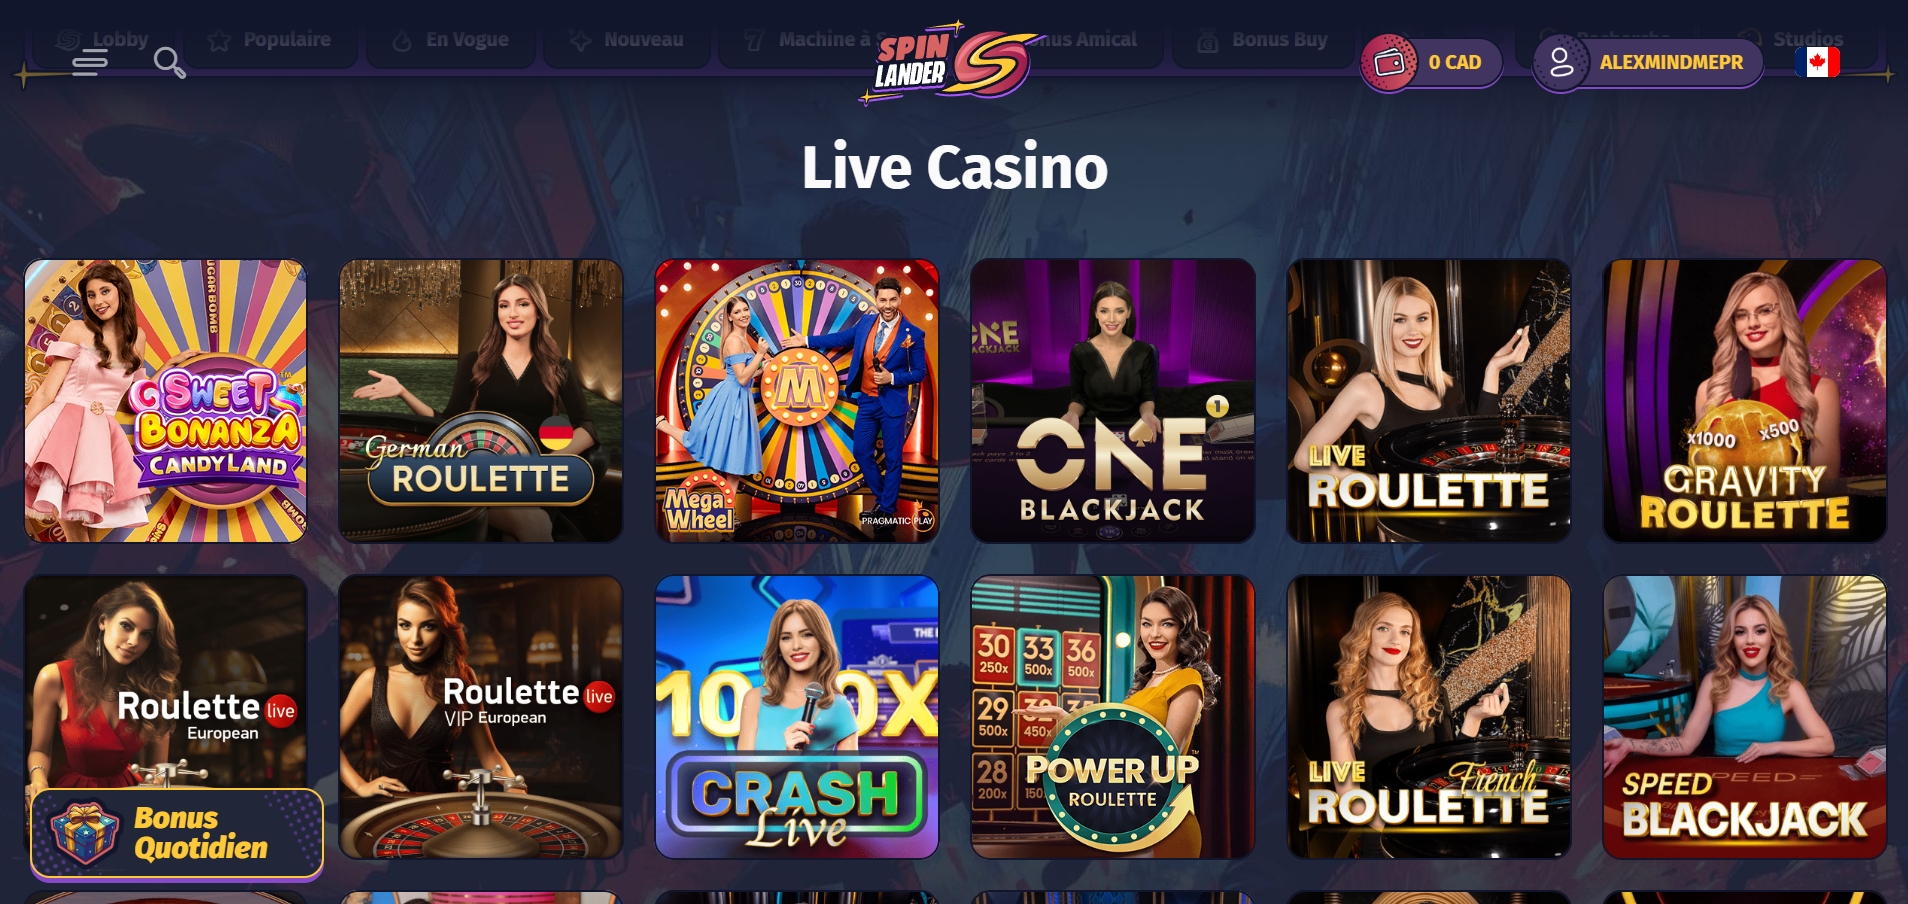Open the 0 CAD balance button

pyautogui.click(x=1432, y=63)
